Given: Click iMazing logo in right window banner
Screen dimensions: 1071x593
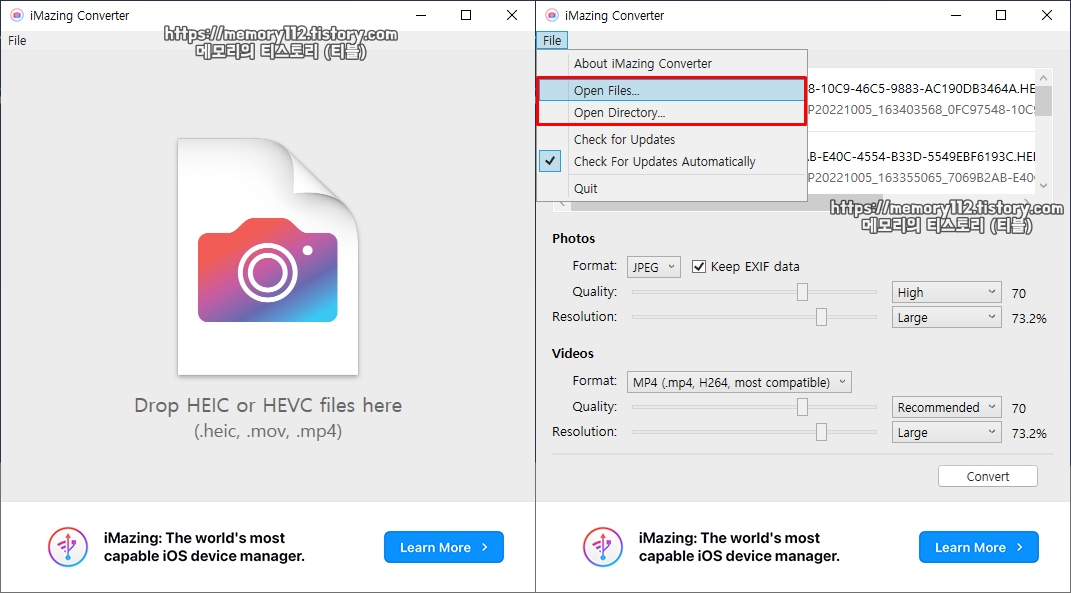Looking at the screenshot, I should tap(602, 547).
